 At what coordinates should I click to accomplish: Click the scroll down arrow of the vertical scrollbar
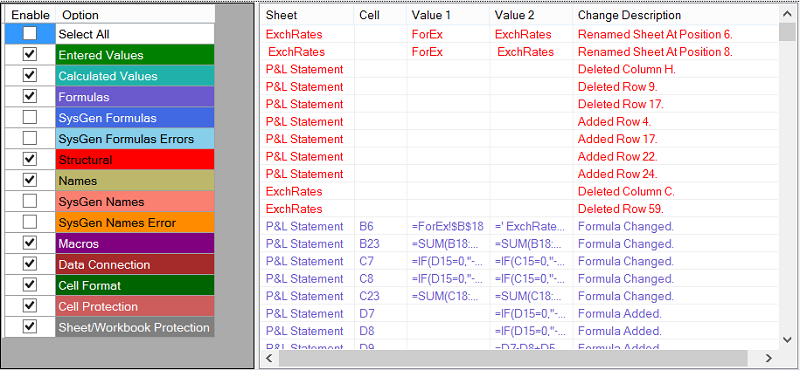pos(786,339)
